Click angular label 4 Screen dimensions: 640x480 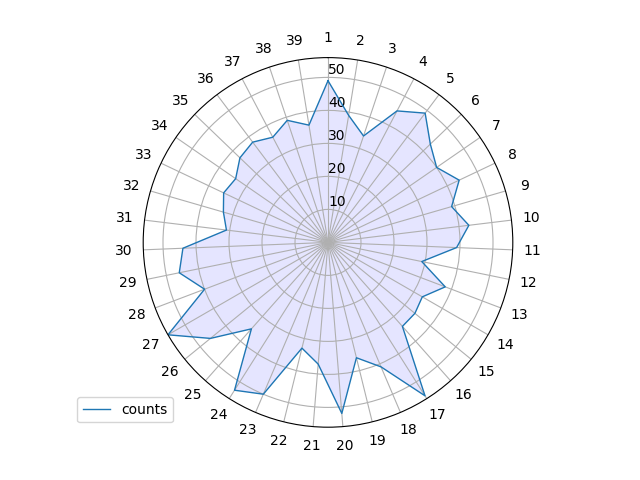point(423,61)
